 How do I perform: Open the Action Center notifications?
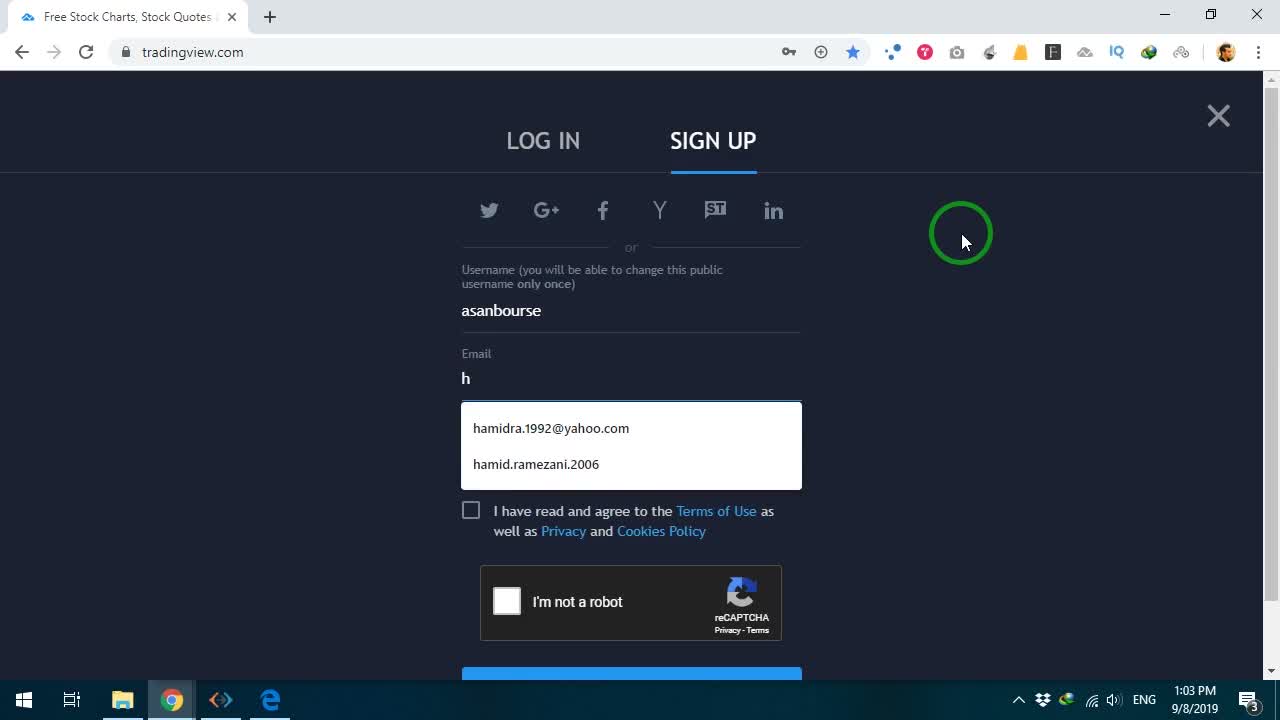1249,700
